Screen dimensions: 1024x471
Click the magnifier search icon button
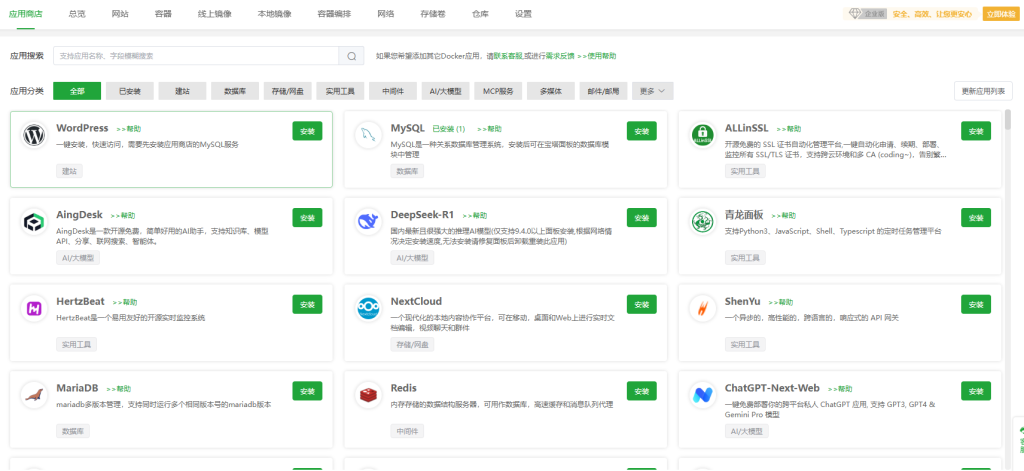pyautogui.click(x=351, y=56)
